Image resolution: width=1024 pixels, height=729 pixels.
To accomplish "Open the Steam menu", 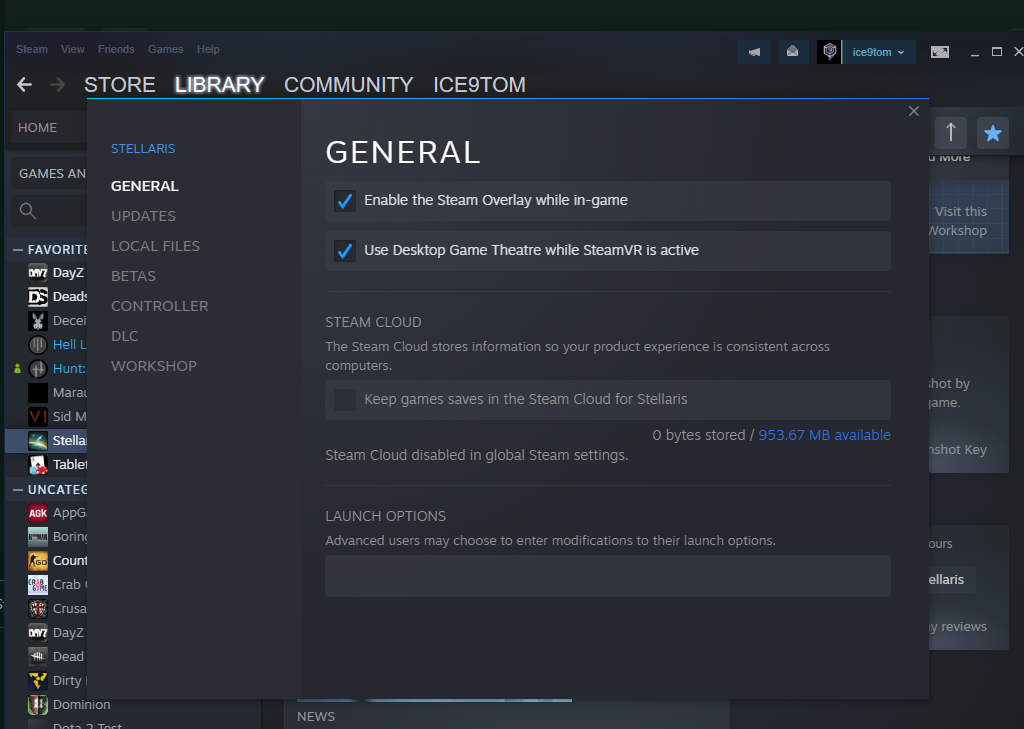I will pyautogui.click(x=32, y=49).
